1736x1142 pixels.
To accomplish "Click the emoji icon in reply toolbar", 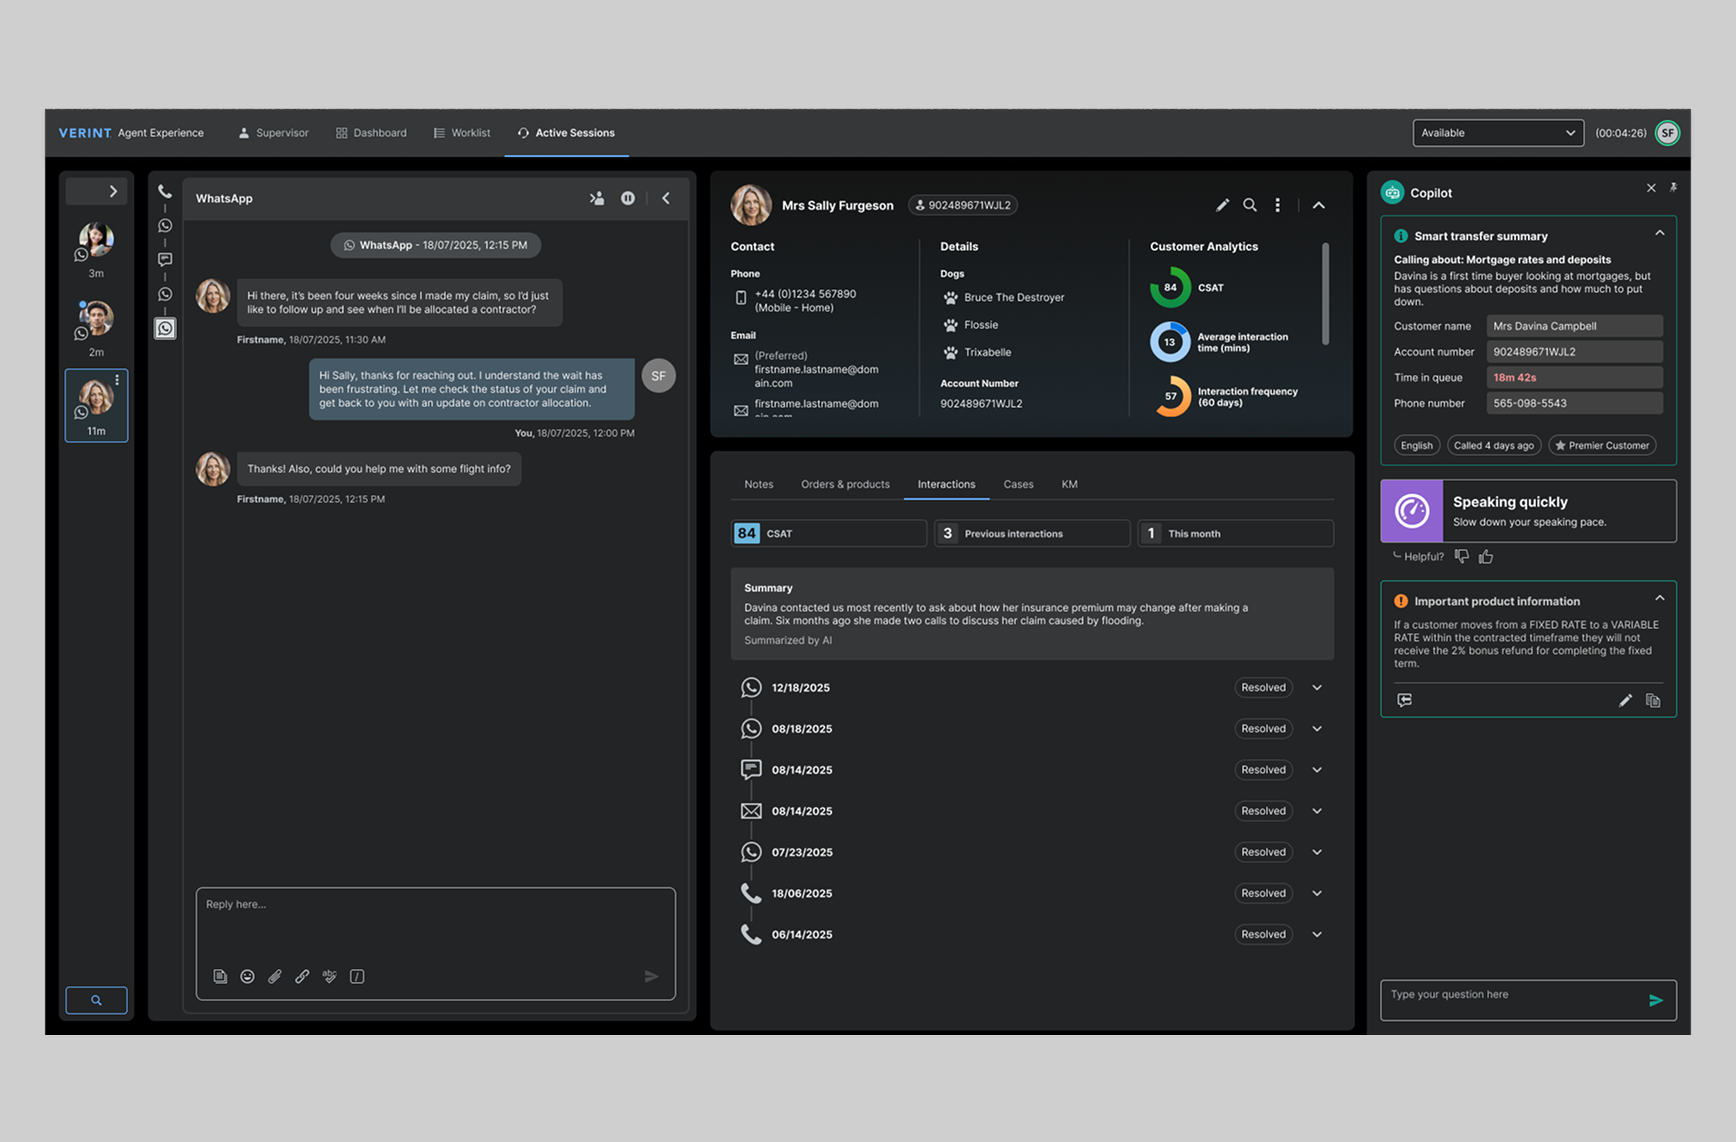I will coord(247,976).
